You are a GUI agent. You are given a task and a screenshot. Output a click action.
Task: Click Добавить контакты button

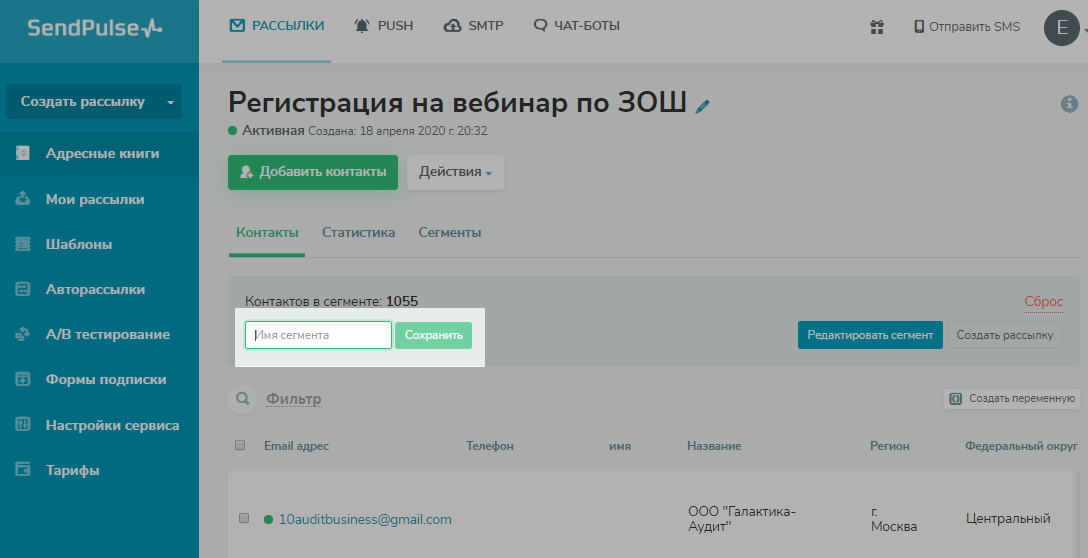point(313,172)
